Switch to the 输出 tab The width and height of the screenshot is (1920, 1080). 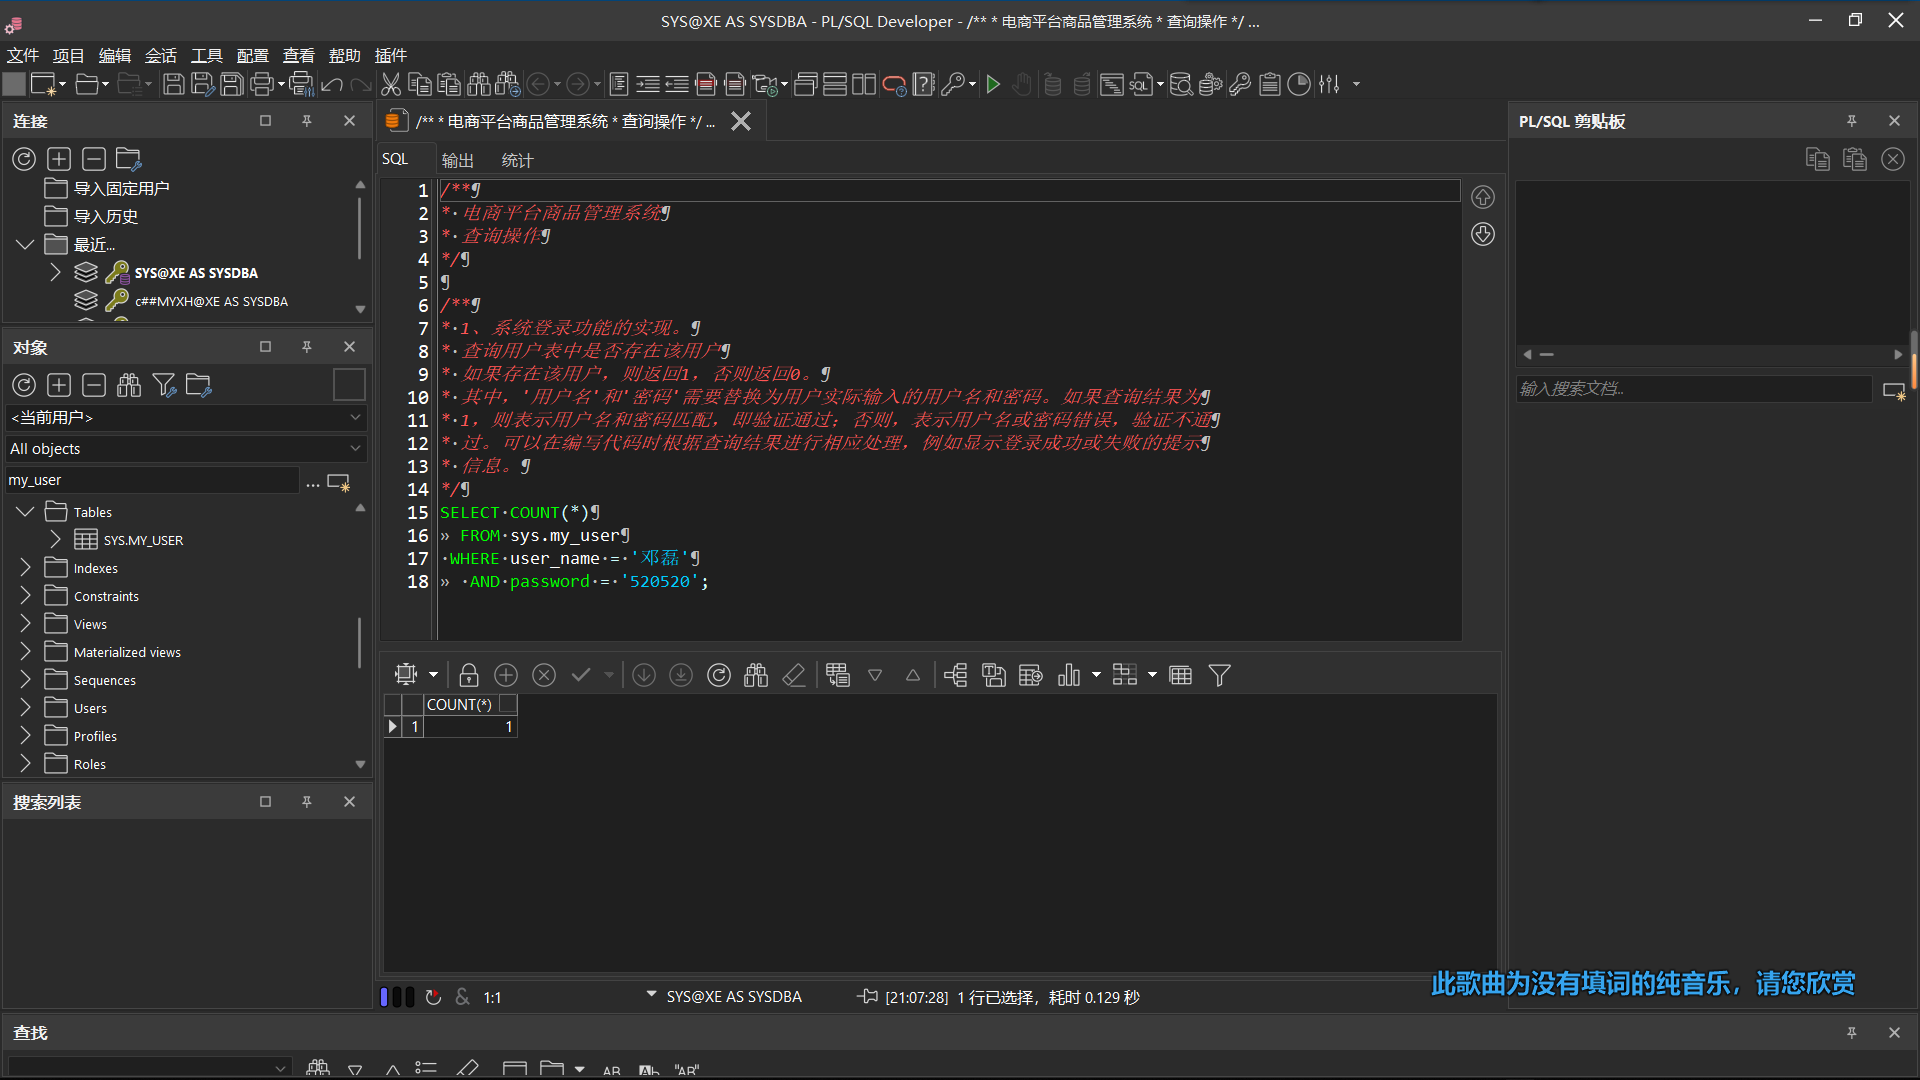[458, 160]
